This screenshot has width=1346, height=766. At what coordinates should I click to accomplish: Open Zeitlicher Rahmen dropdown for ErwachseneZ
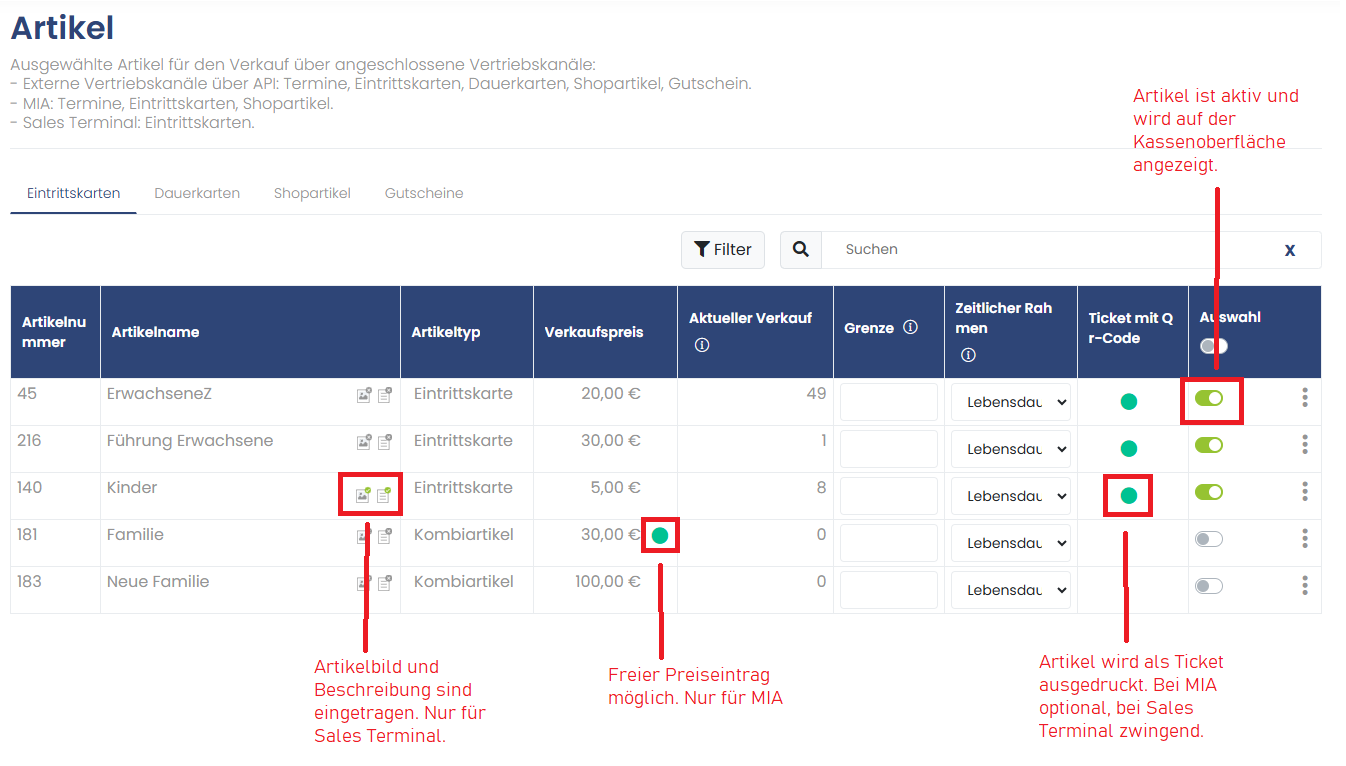1010,402
